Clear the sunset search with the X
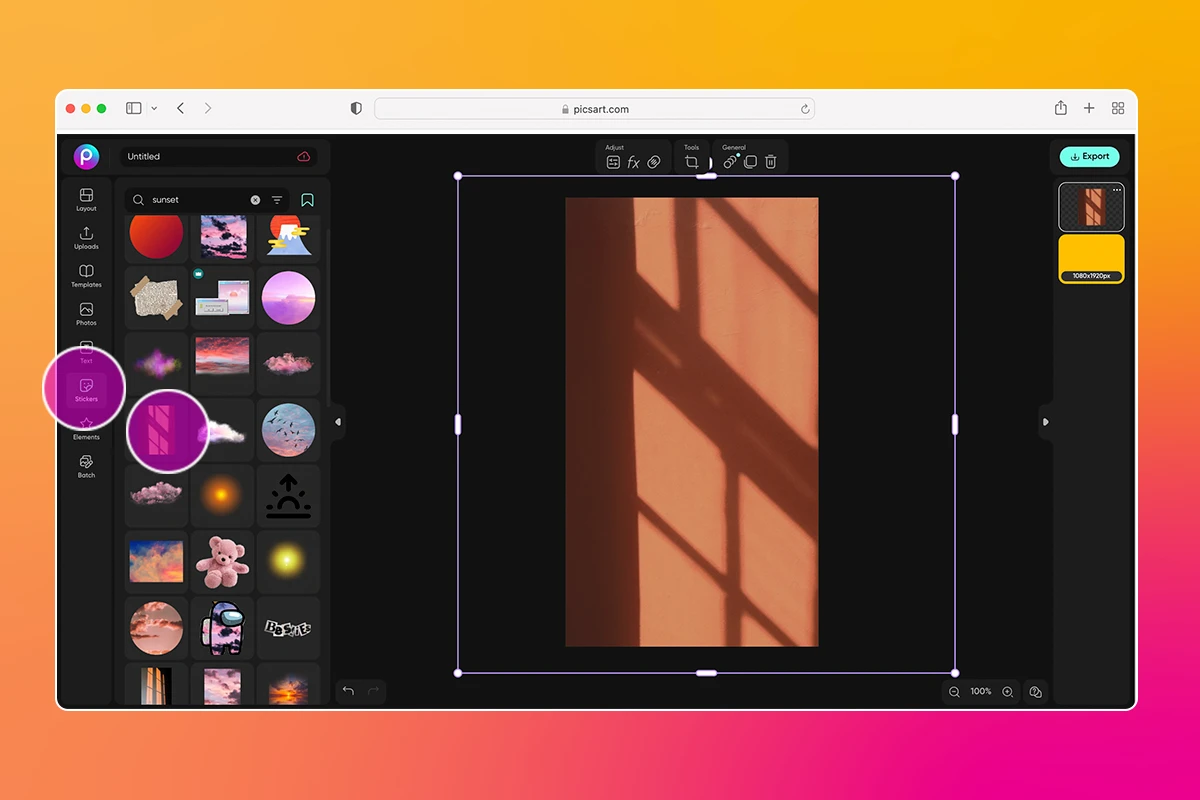 tap(255, 199)
